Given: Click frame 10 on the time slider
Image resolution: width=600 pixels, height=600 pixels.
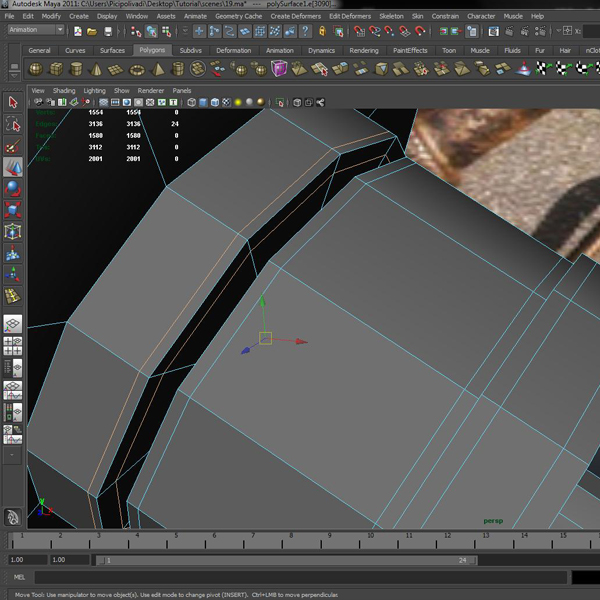Looking at the screenshot, I should point(370,535).
